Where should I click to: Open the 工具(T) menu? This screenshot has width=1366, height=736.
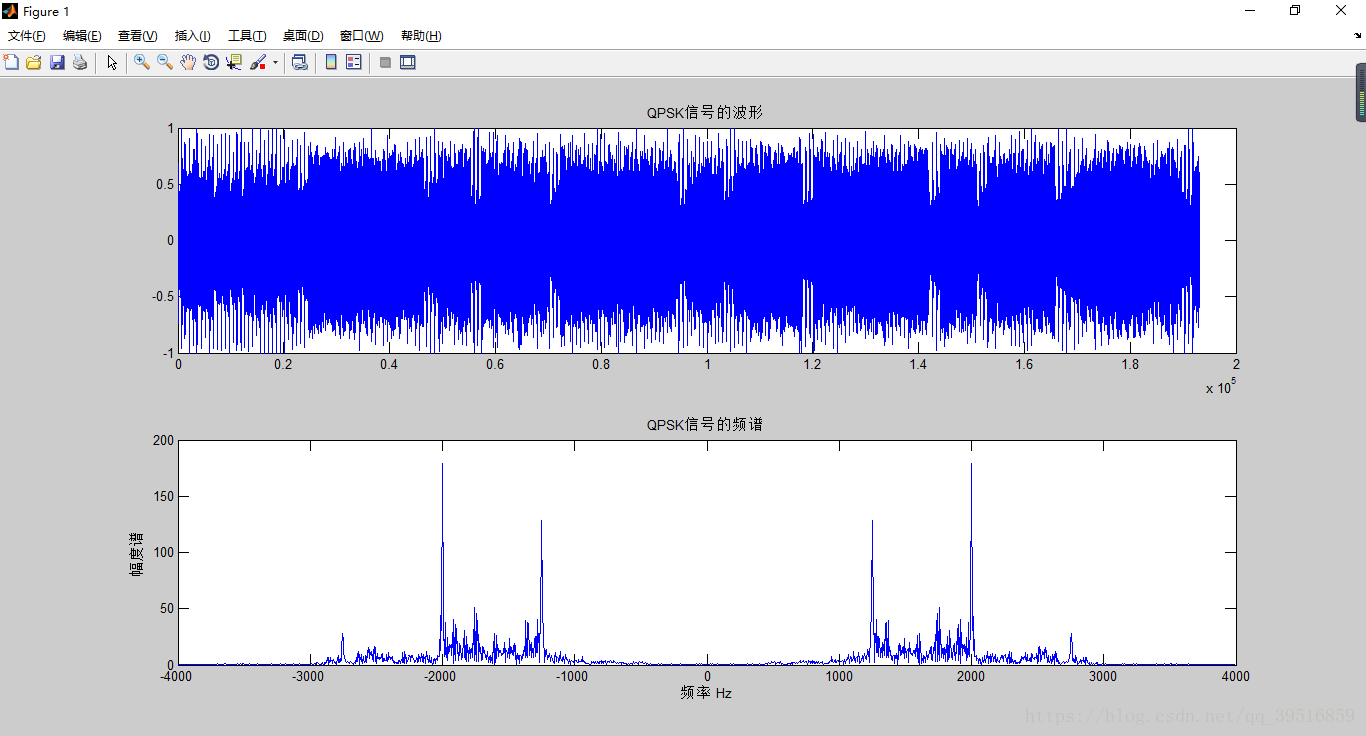(247, 36)
